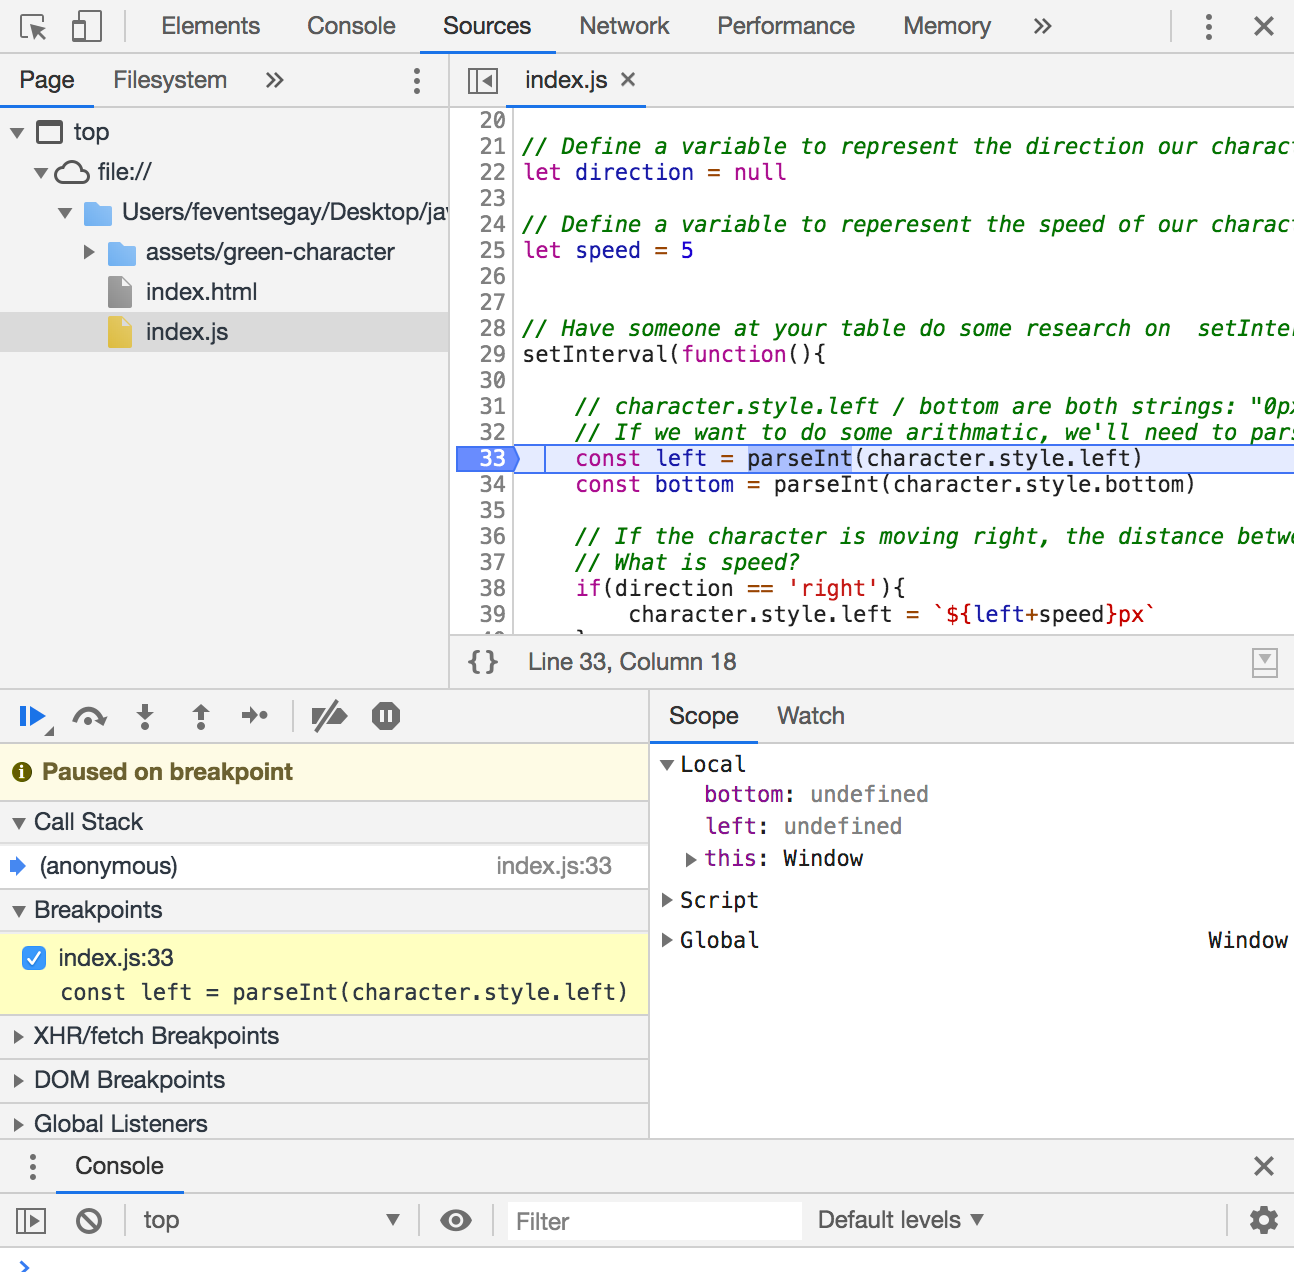Screen dimensions: 1294x1272
Task: Step out of current function
Action: 201,716
